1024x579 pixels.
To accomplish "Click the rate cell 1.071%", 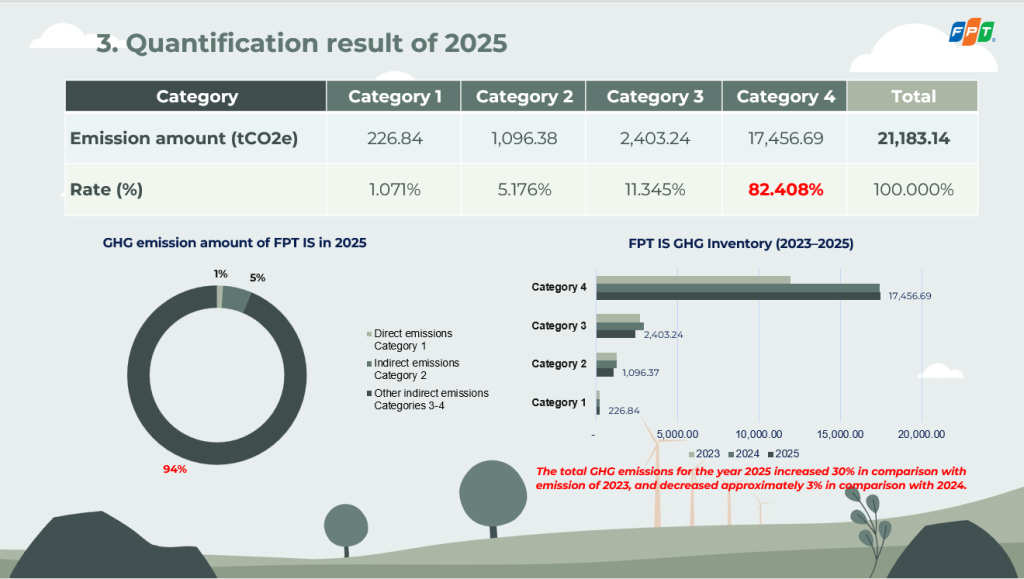I will point(394,189).
